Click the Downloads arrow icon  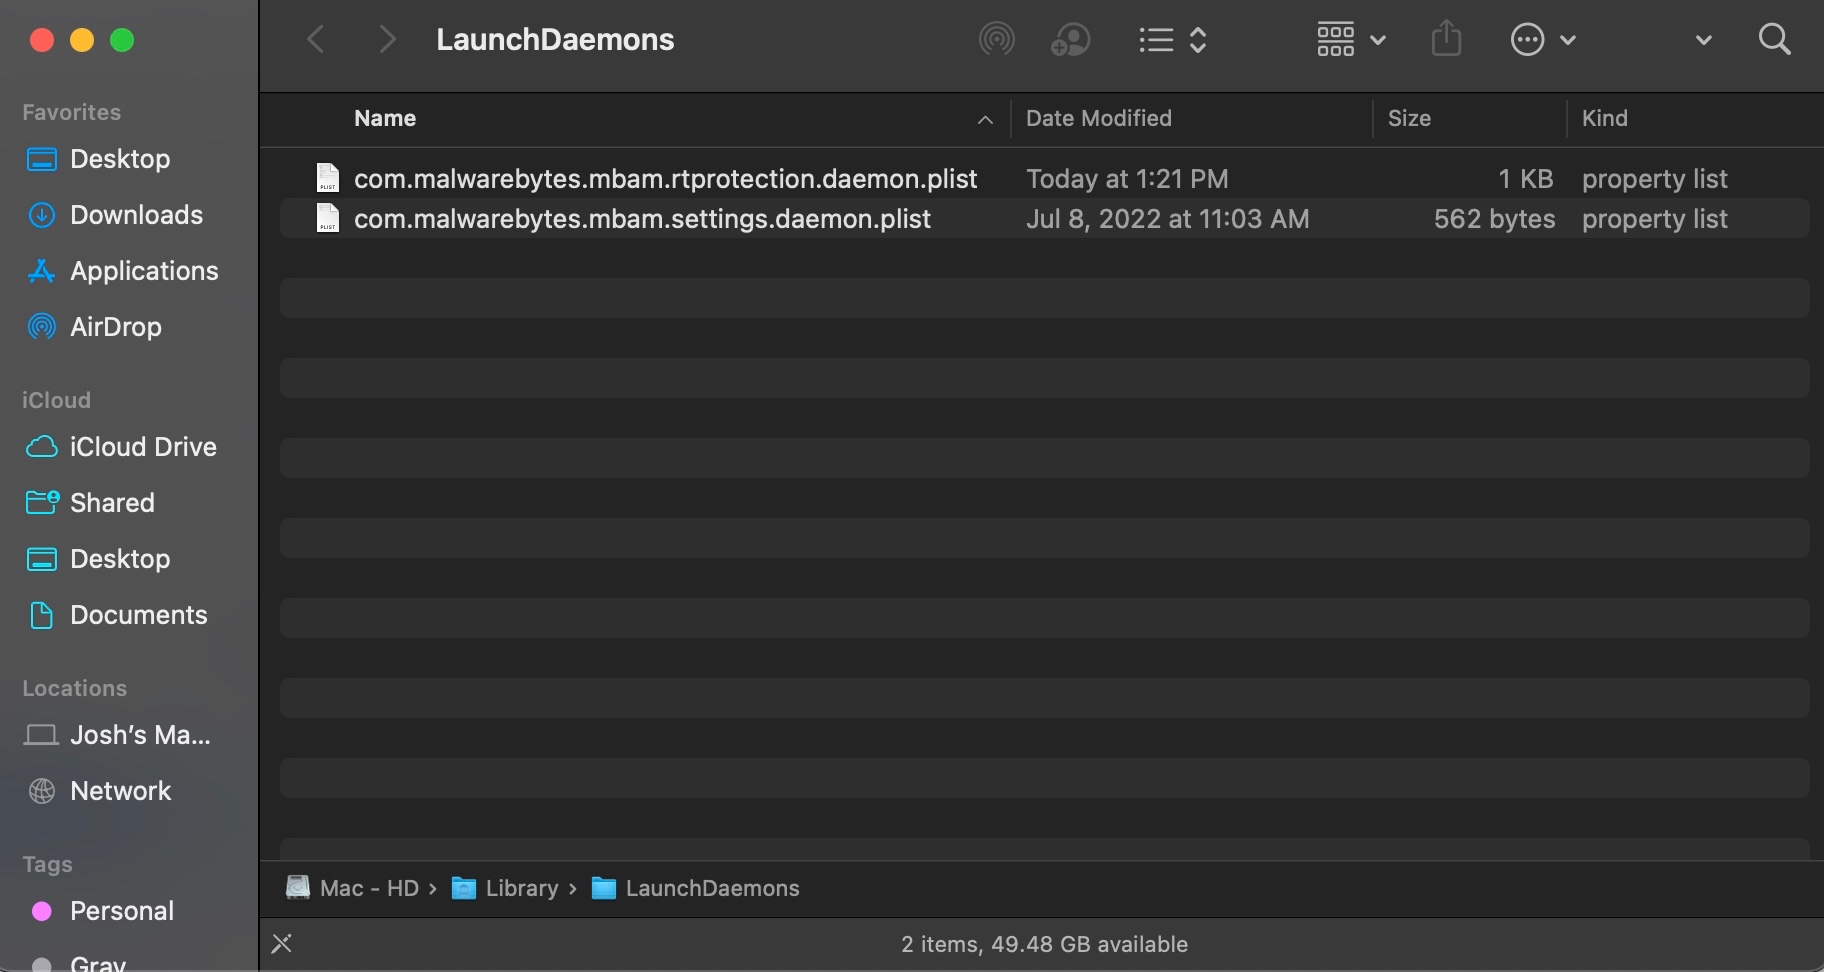(41, 215)
